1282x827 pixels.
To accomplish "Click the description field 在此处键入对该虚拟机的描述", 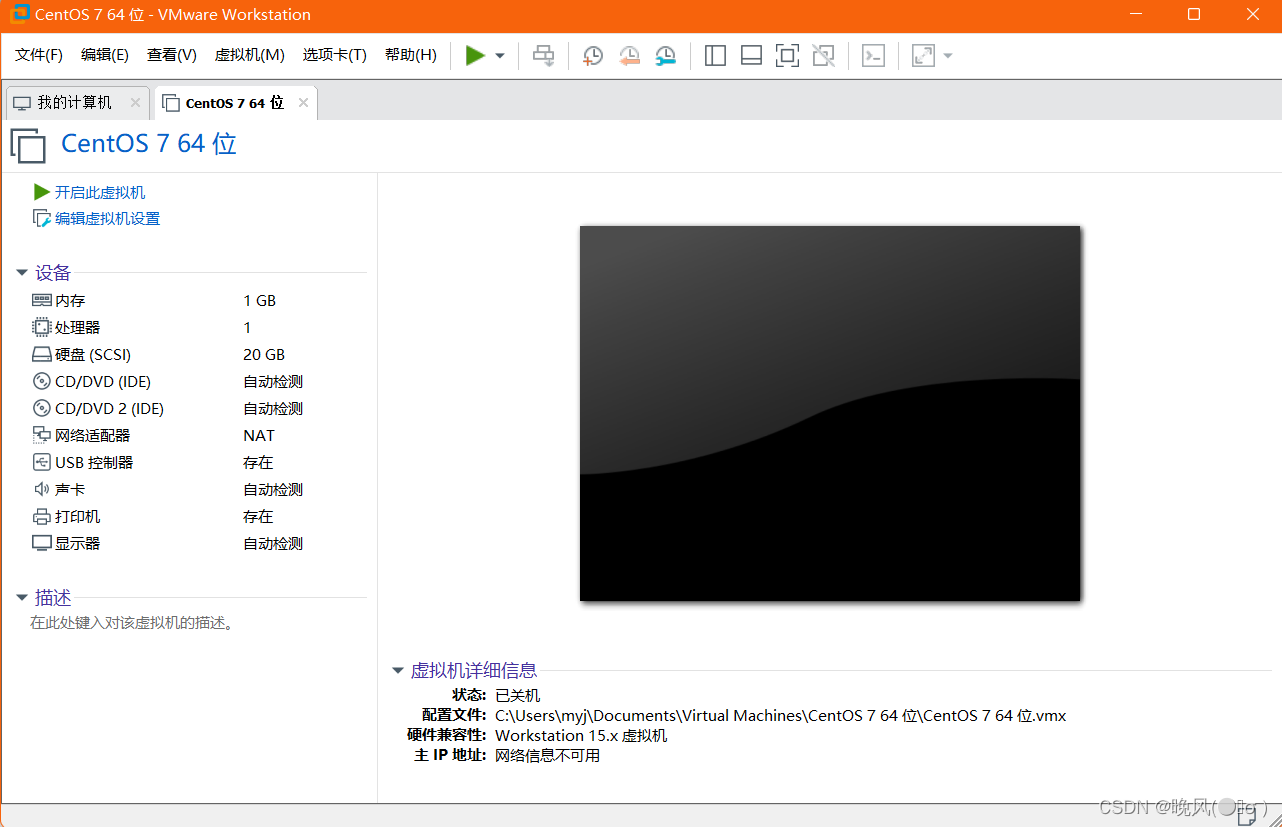I will (132, 623).
